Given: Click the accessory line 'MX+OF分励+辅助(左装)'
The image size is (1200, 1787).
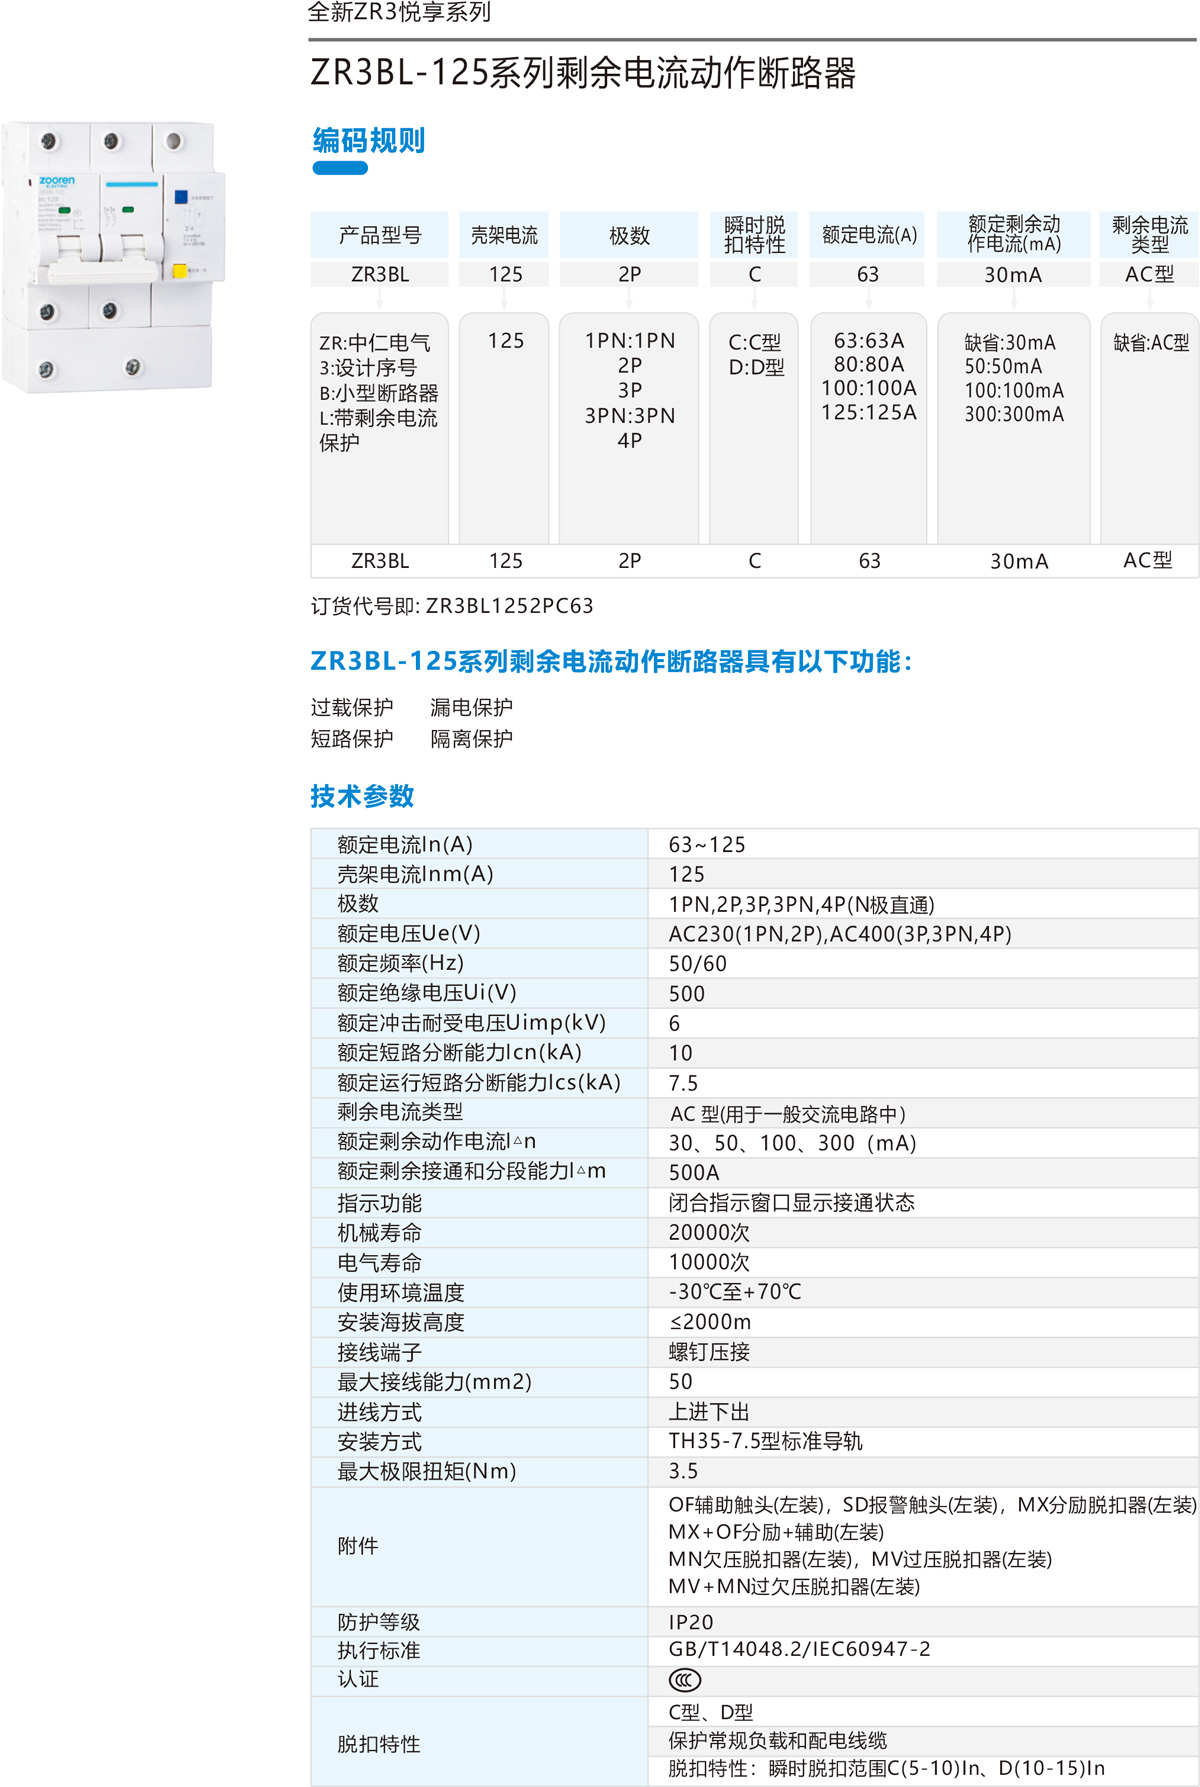Looking at the screenshot, I should click(x=776, y=1532).
